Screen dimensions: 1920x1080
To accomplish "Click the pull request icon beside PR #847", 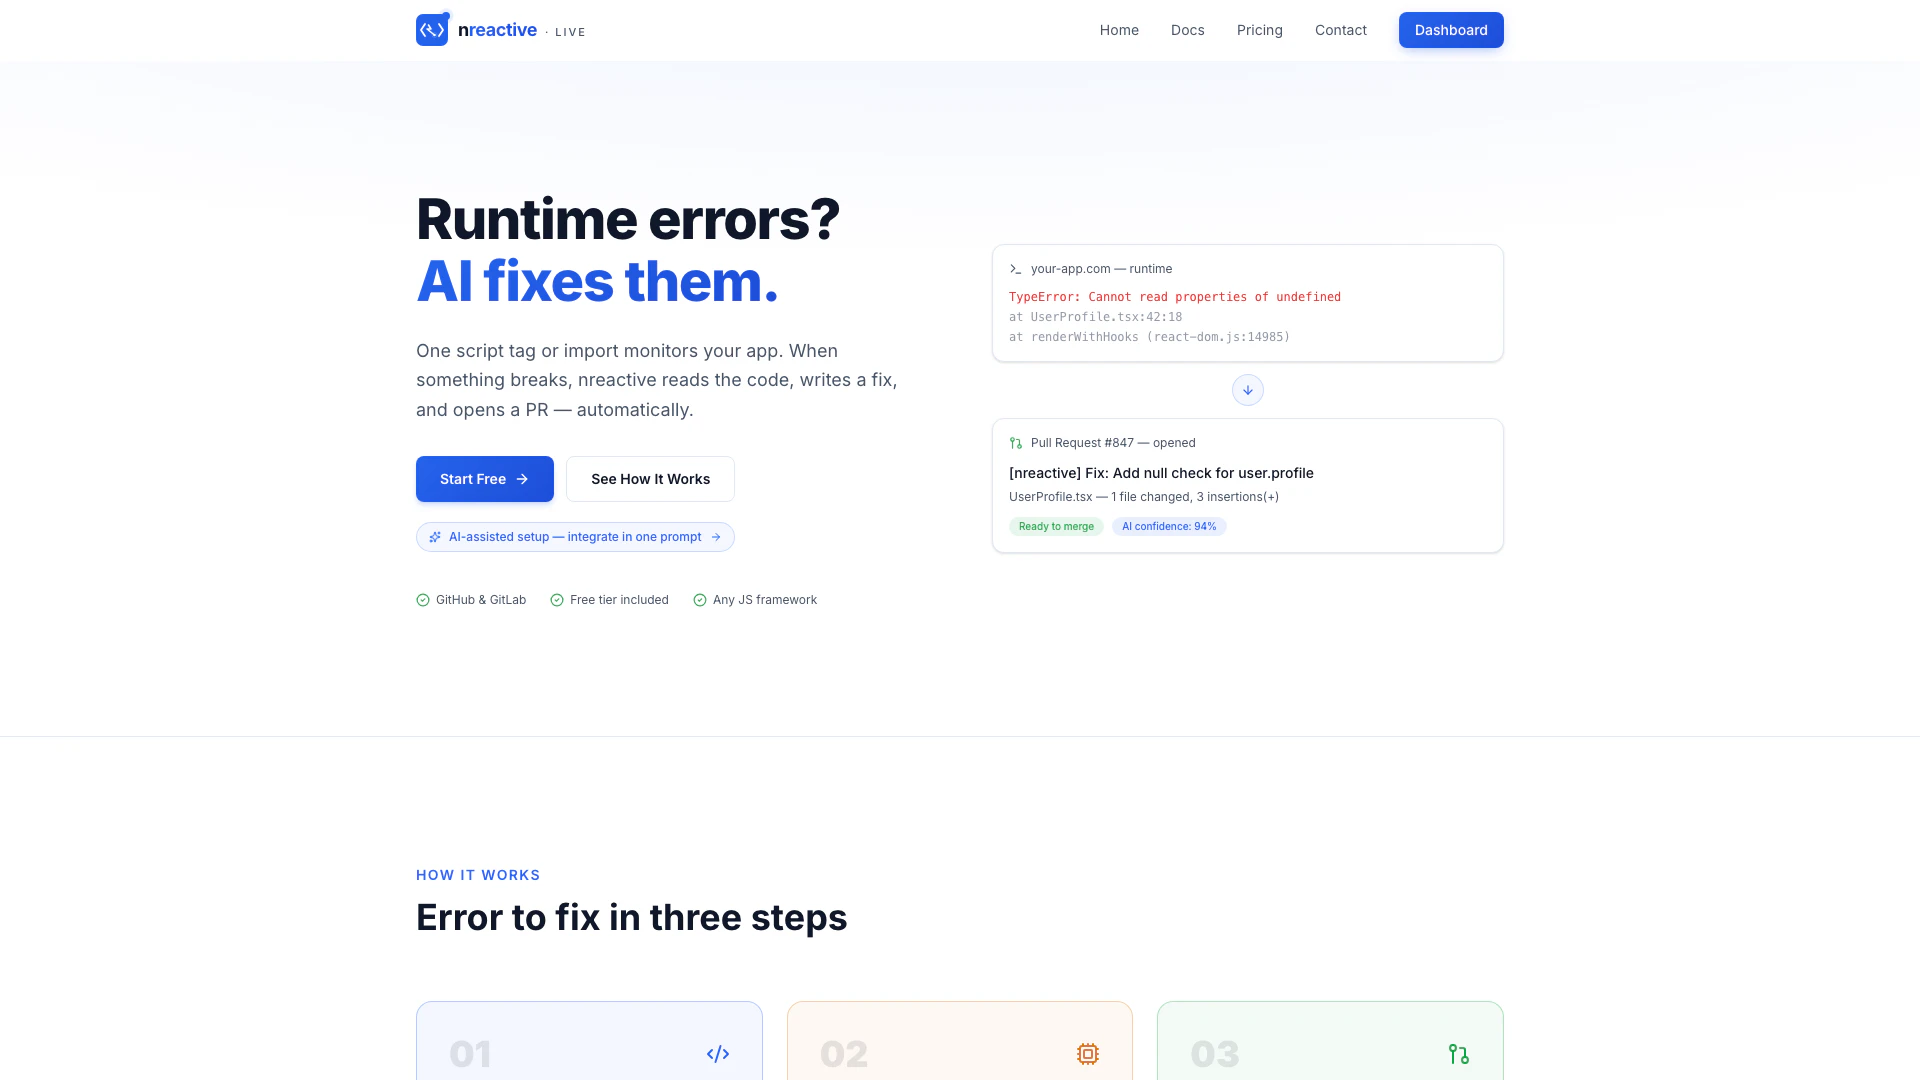I will coord(1015,443).
